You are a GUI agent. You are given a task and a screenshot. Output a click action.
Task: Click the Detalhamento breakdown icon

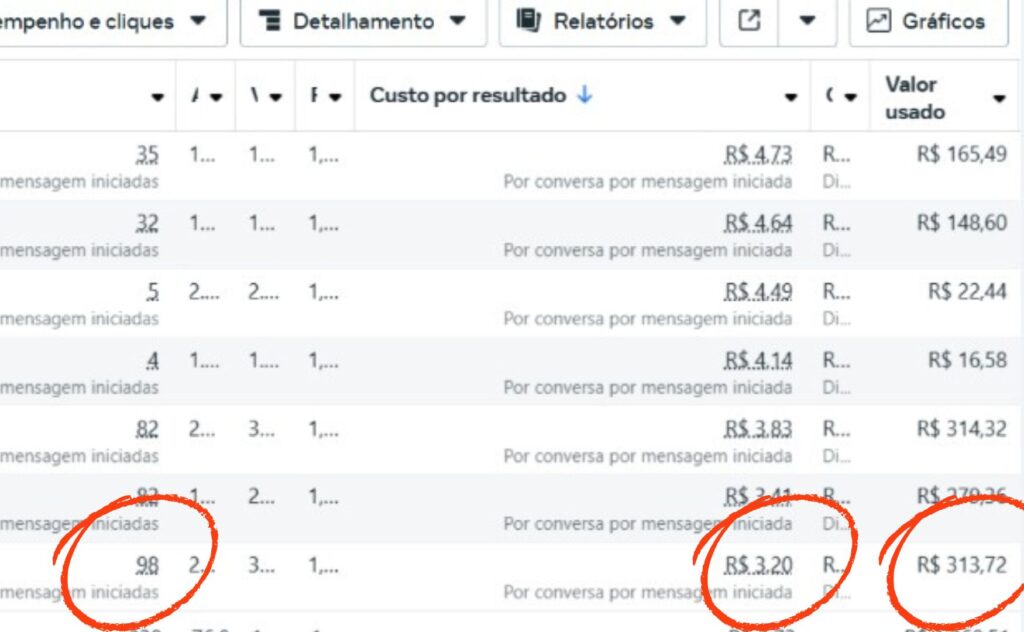(269, 21)
